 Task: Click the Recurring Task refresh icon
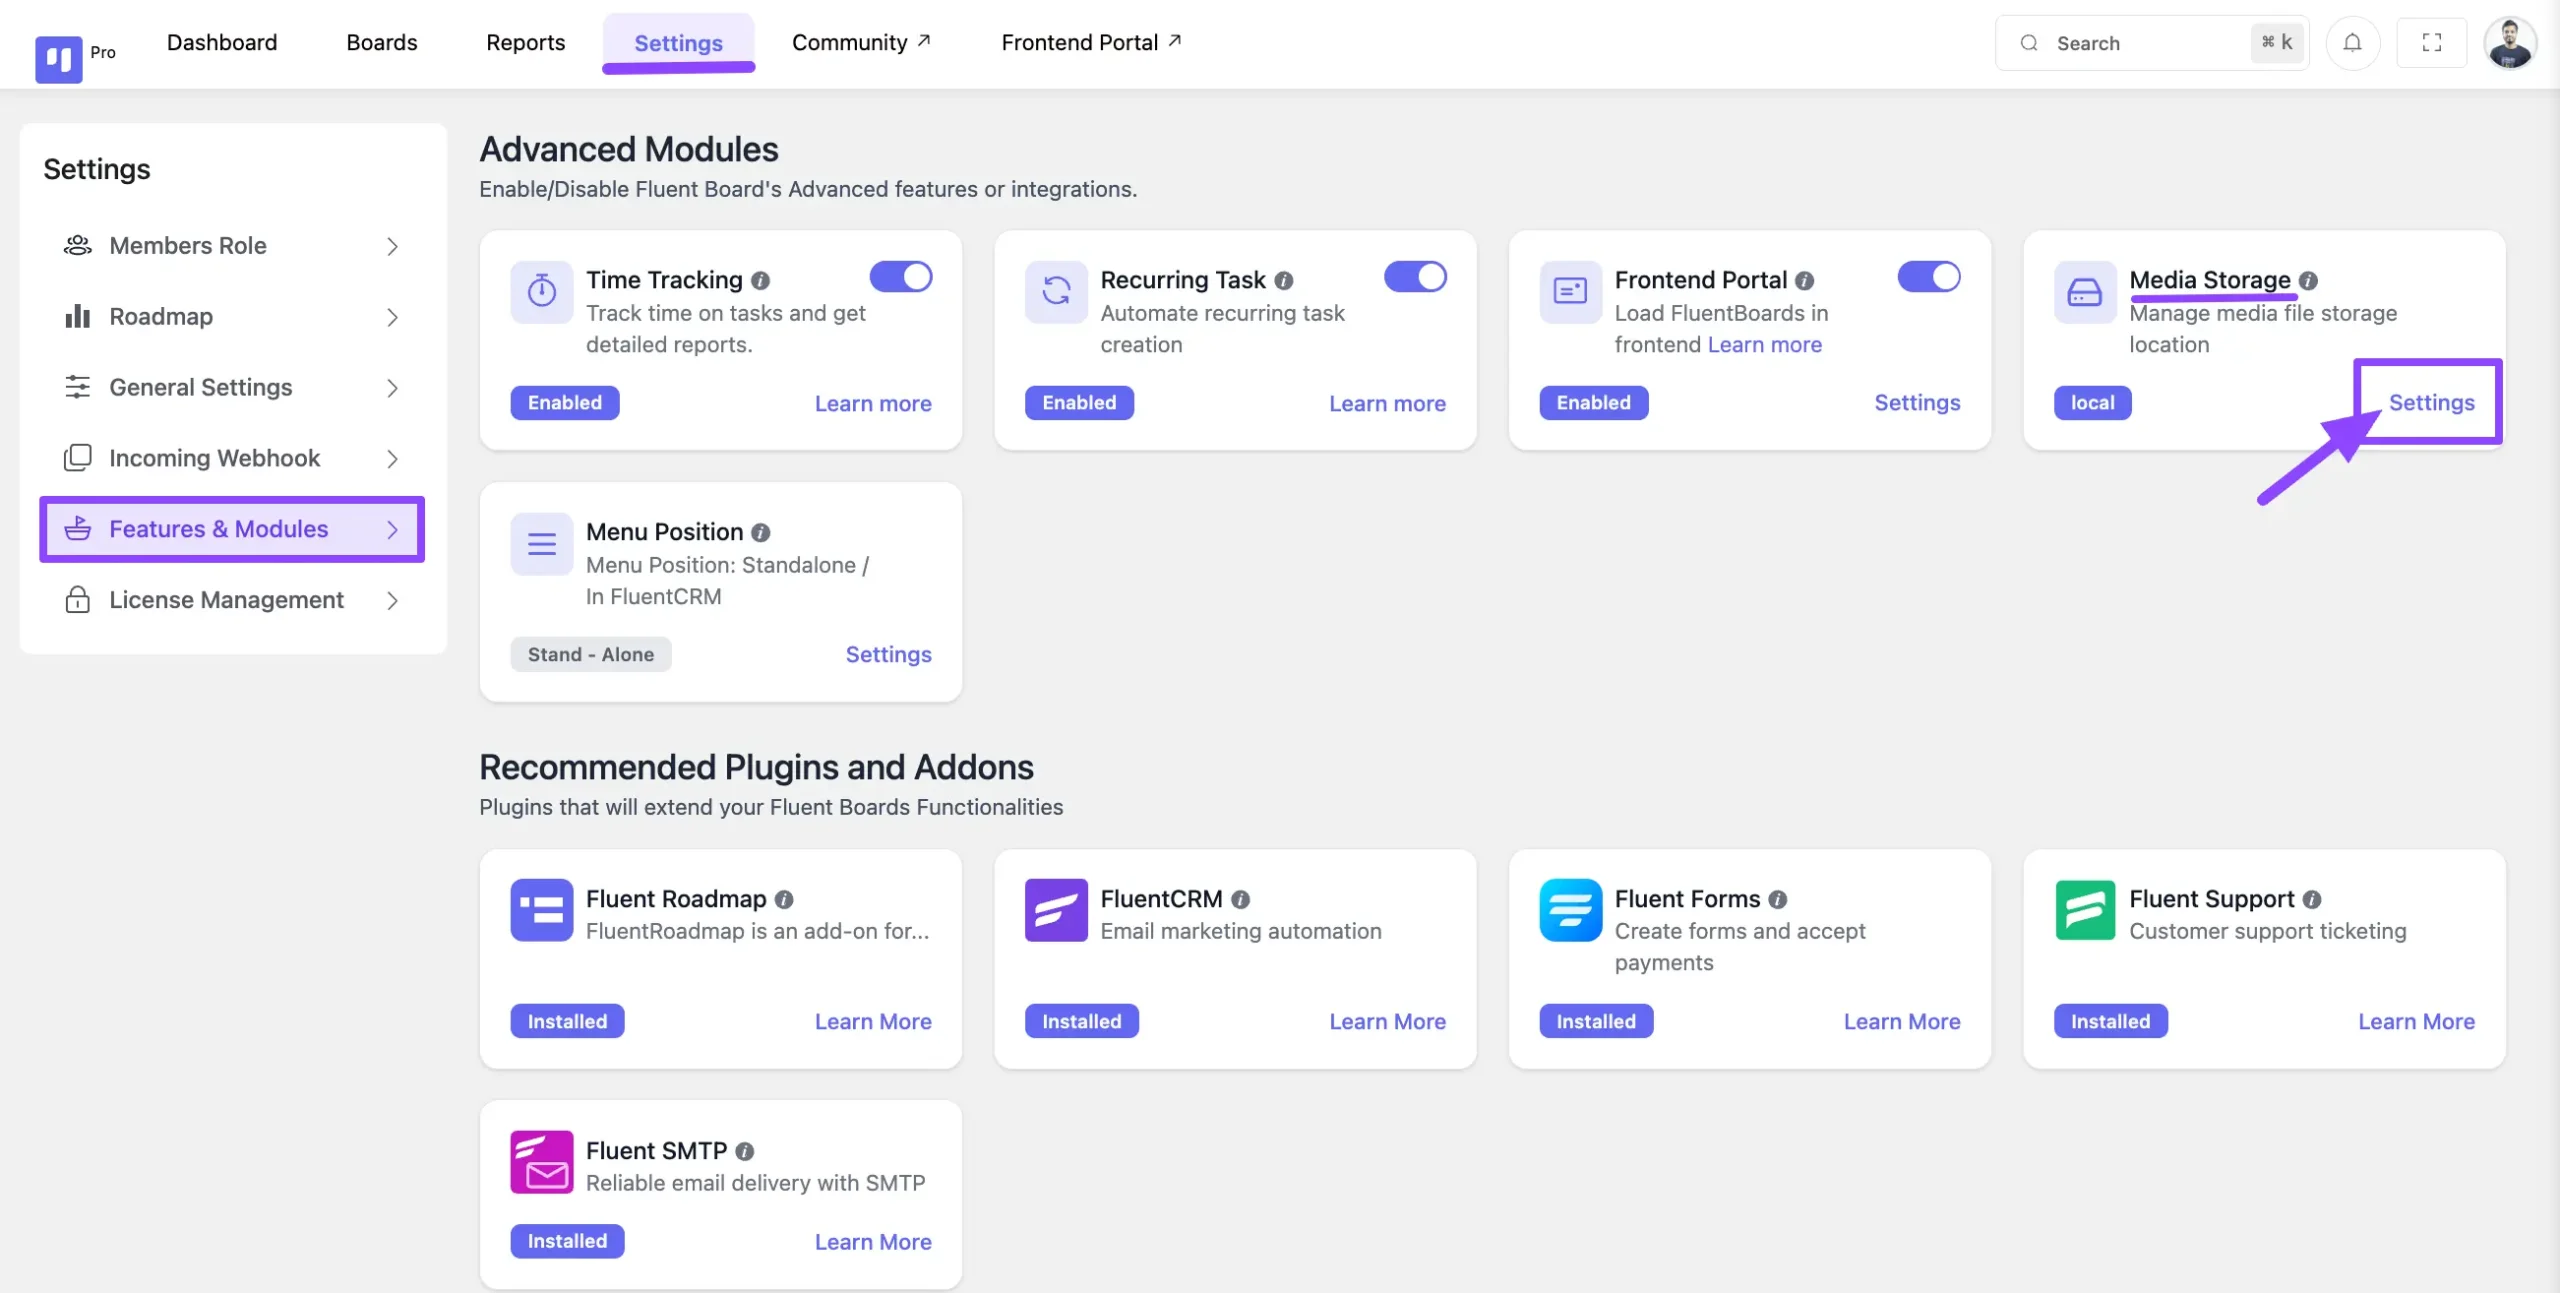pyautogui.click(x=1056, y=291)
